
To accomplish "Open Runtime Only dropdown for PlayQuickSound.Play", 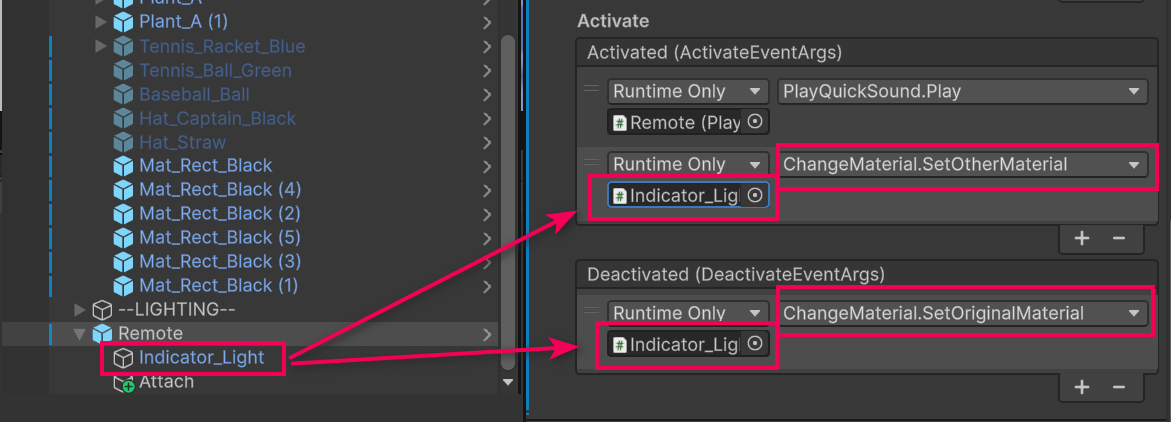I will 688,92.
